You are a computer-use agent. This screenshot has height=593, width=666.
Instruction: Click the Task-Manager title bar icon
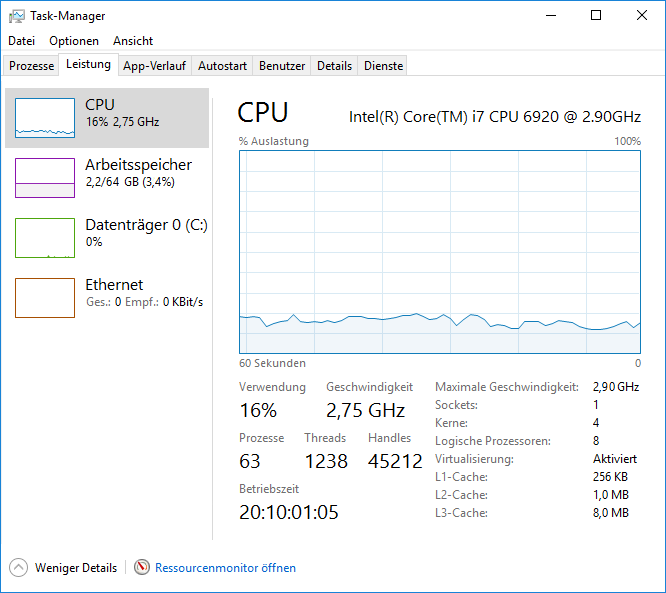pyautogui.click(x=17, y=16)
